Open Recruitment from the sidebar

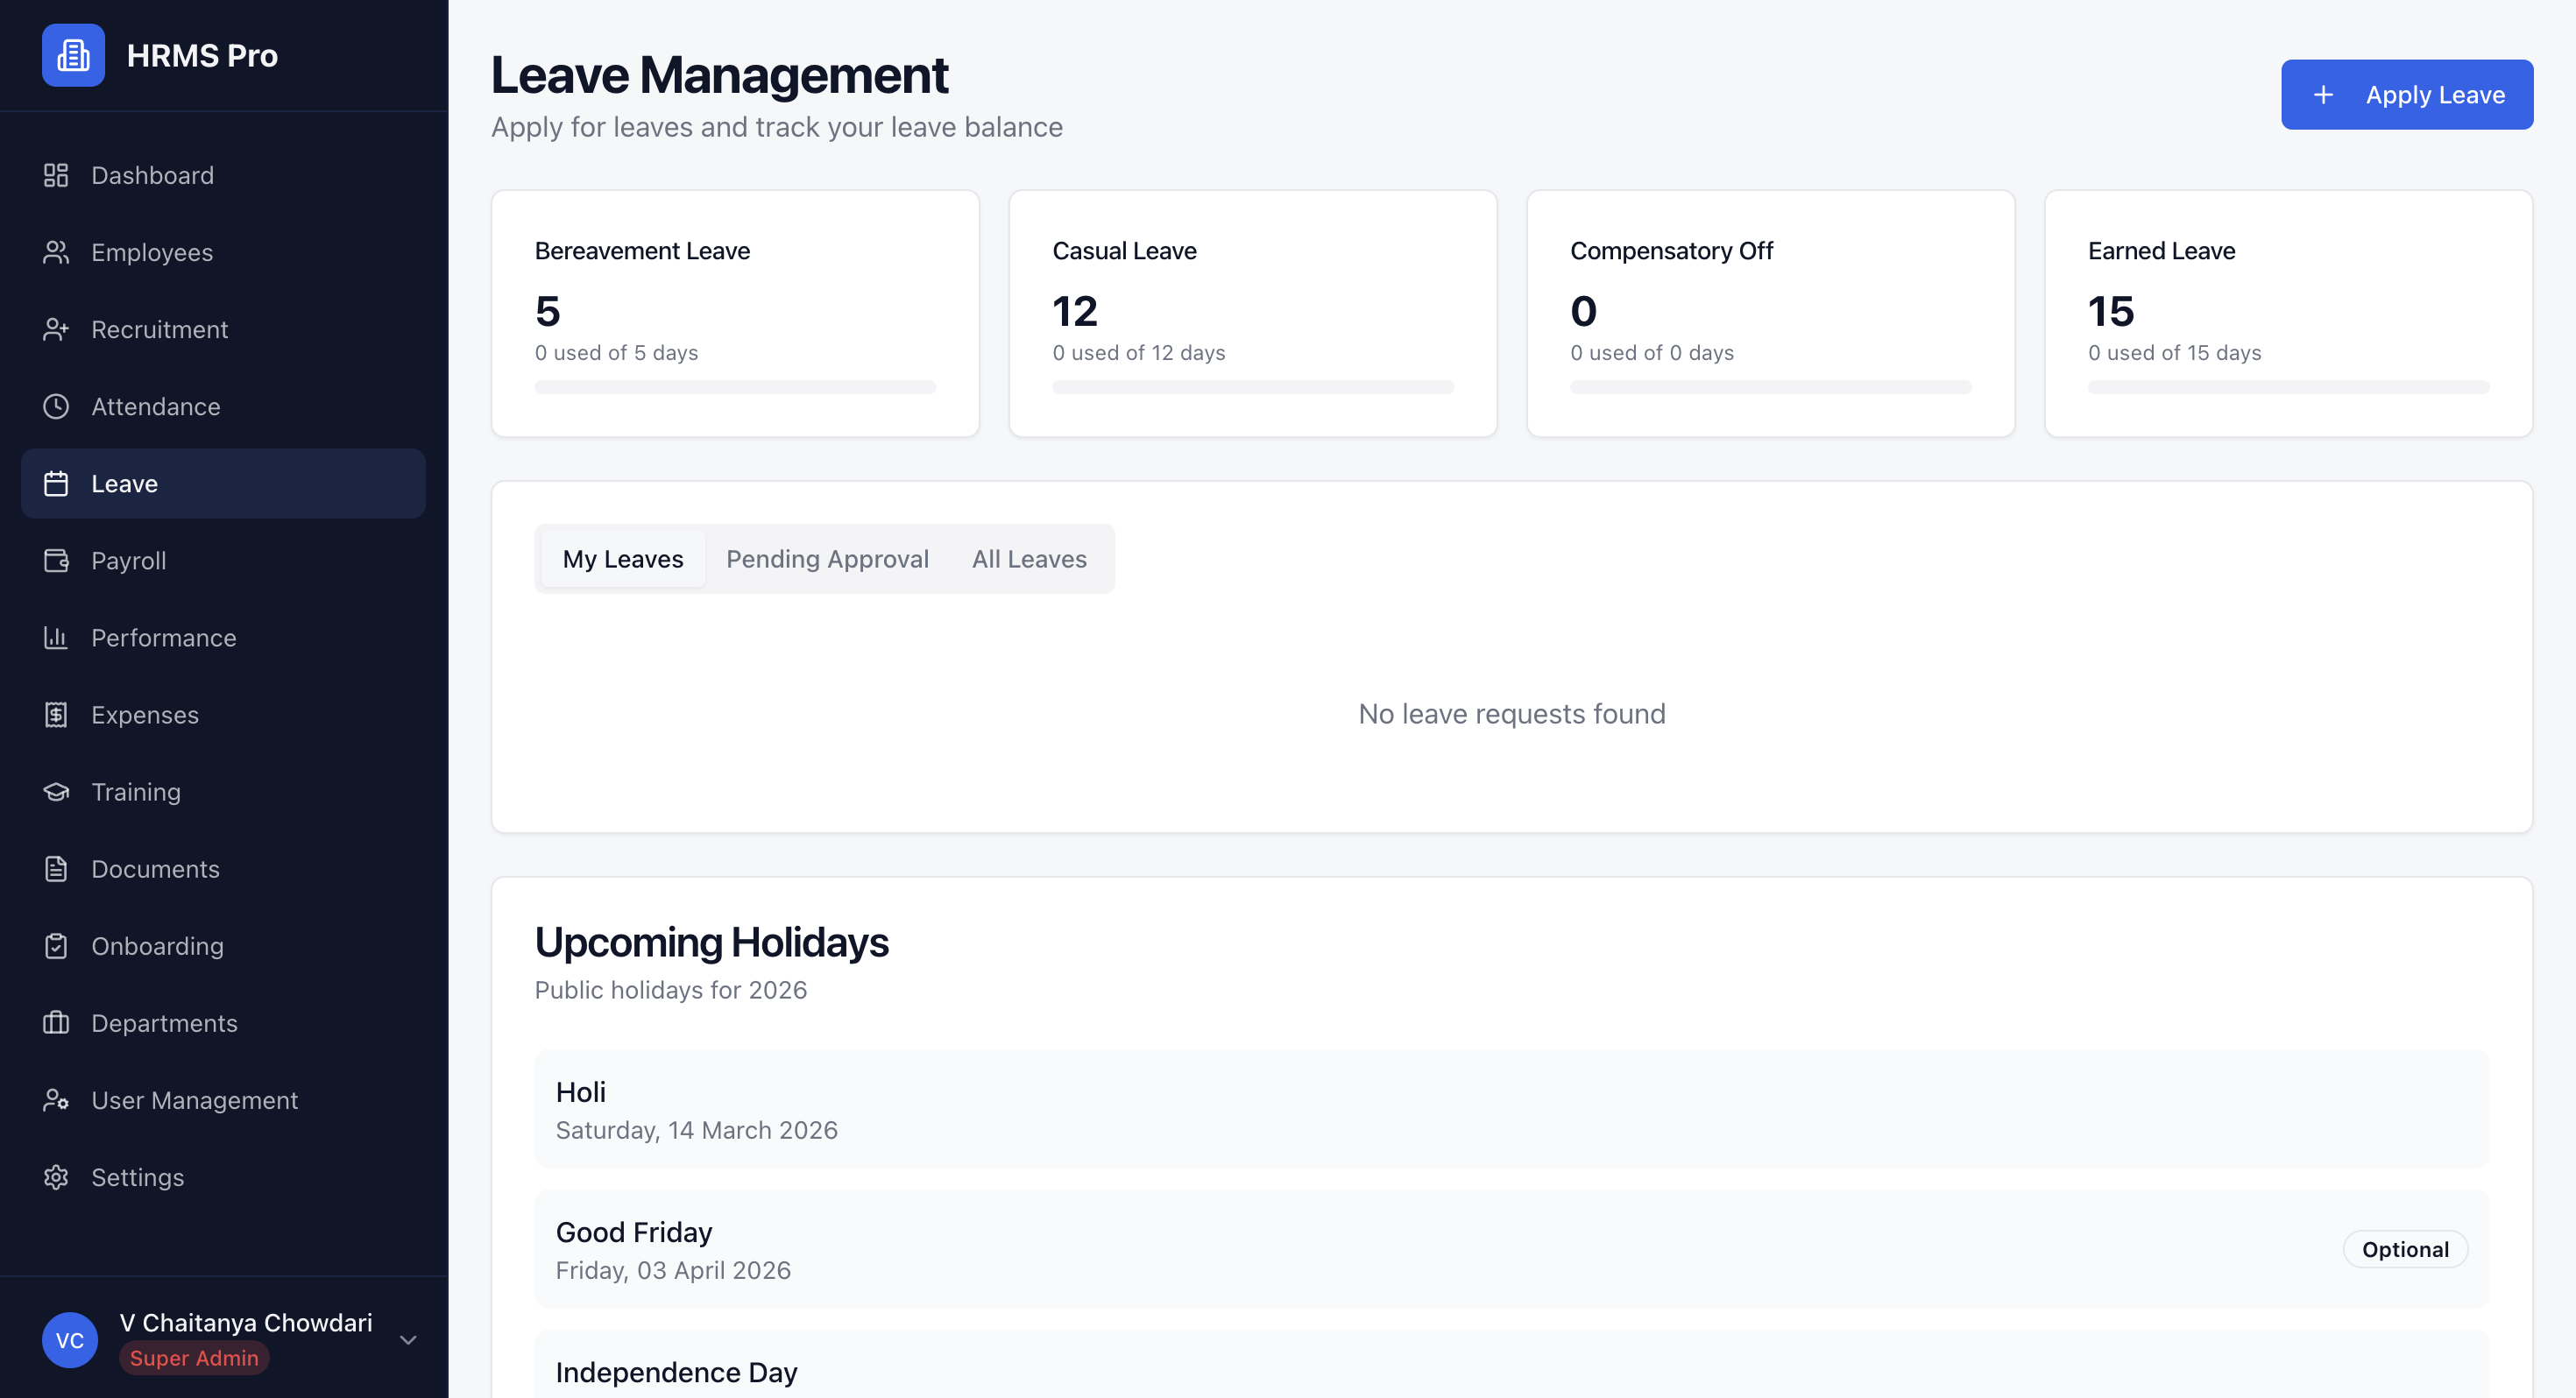(223, 329)
